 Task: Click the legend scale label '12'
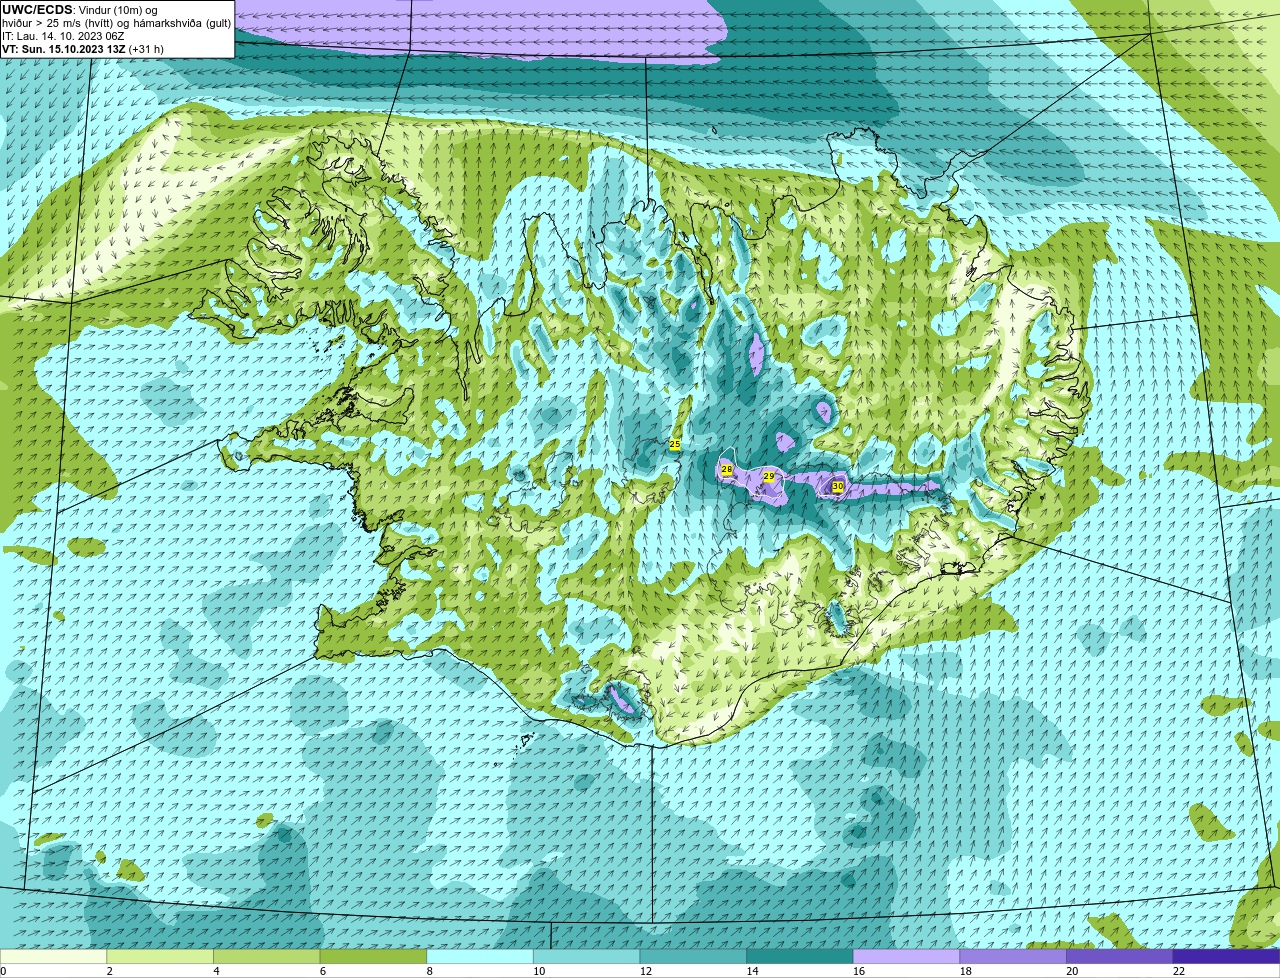(x=646, y=970)
